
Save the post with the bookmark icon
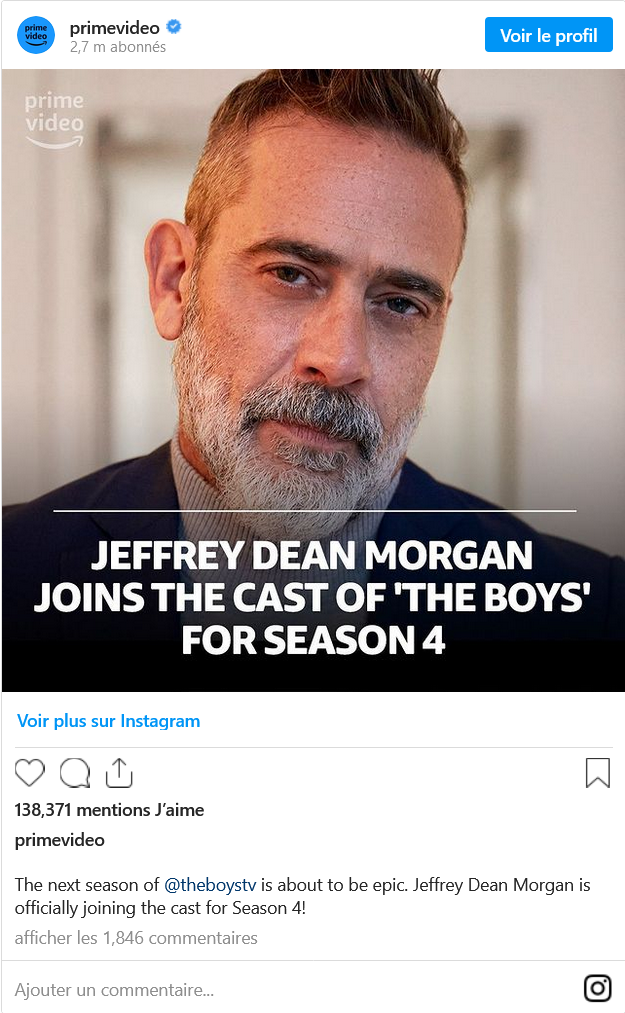click(x=597, y=773)
